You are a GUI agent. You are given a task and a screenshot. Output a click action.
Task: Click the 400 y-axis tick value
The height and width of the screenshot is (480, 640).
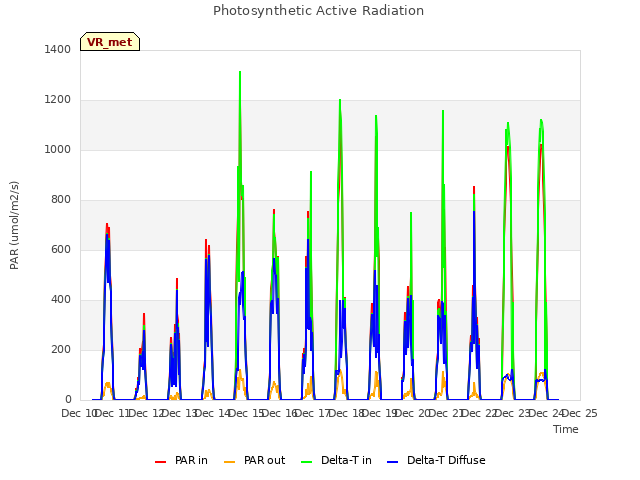tap(61, 300)
